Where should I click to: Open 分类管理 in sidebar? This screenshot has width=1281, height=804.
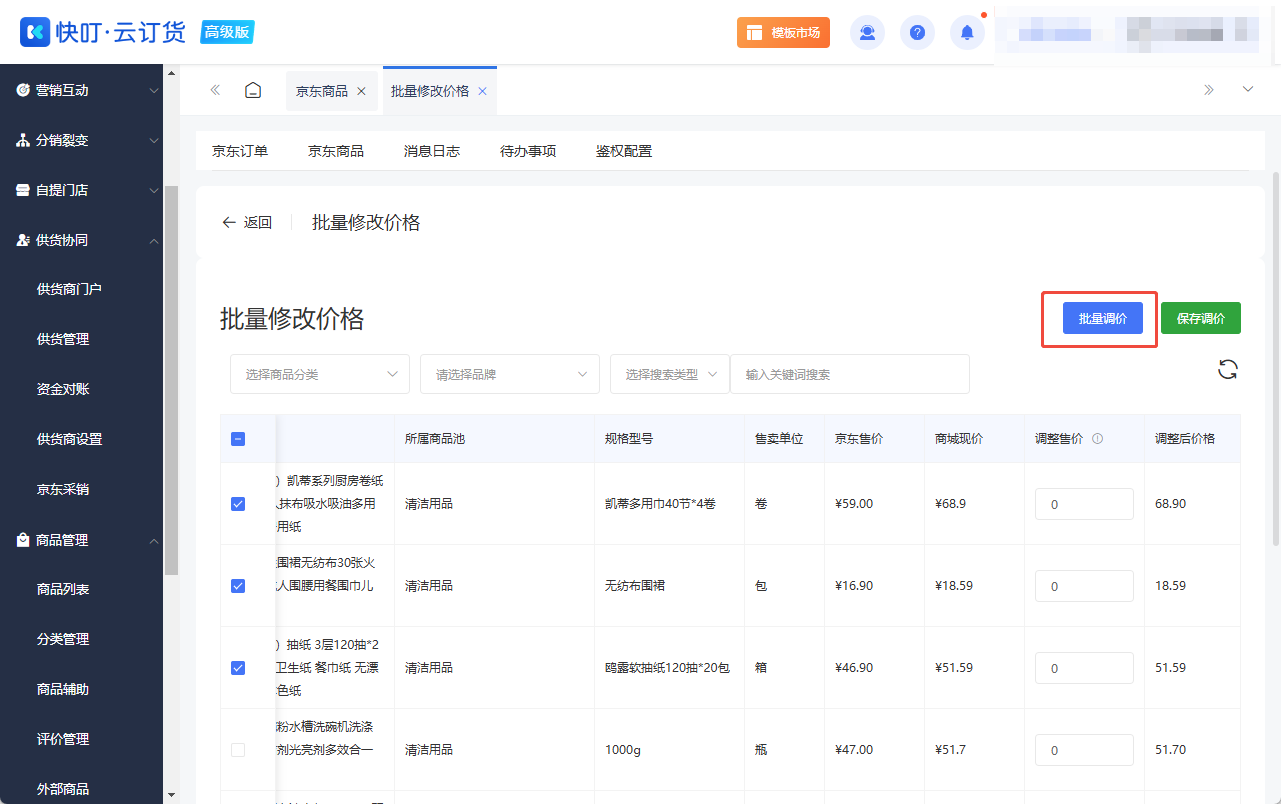63,639
